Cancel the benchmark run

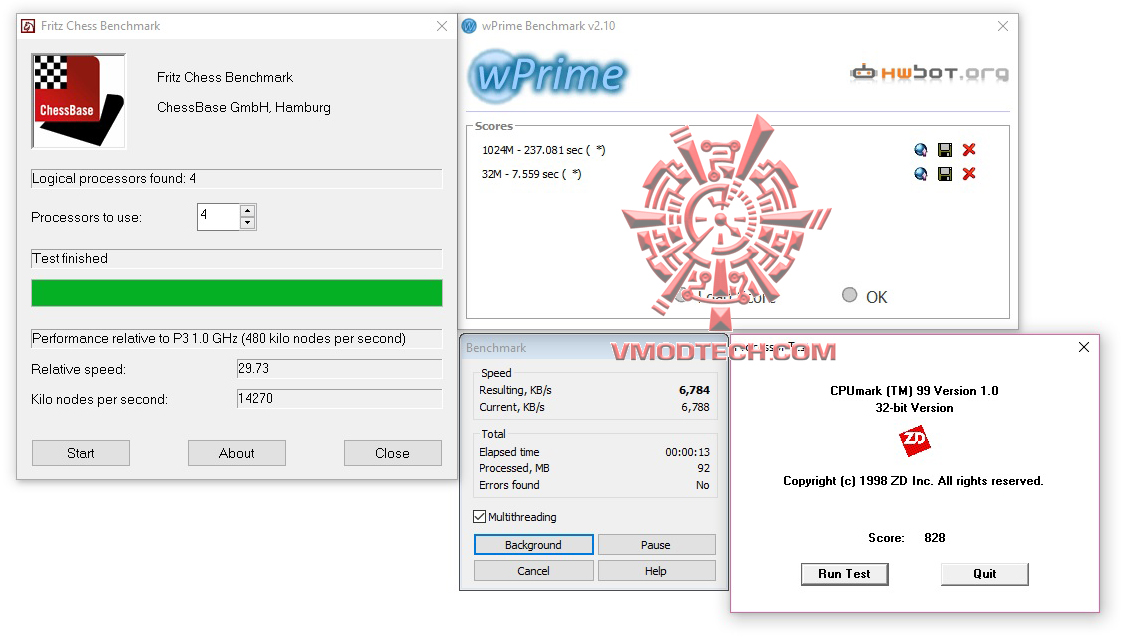[533, 571]
